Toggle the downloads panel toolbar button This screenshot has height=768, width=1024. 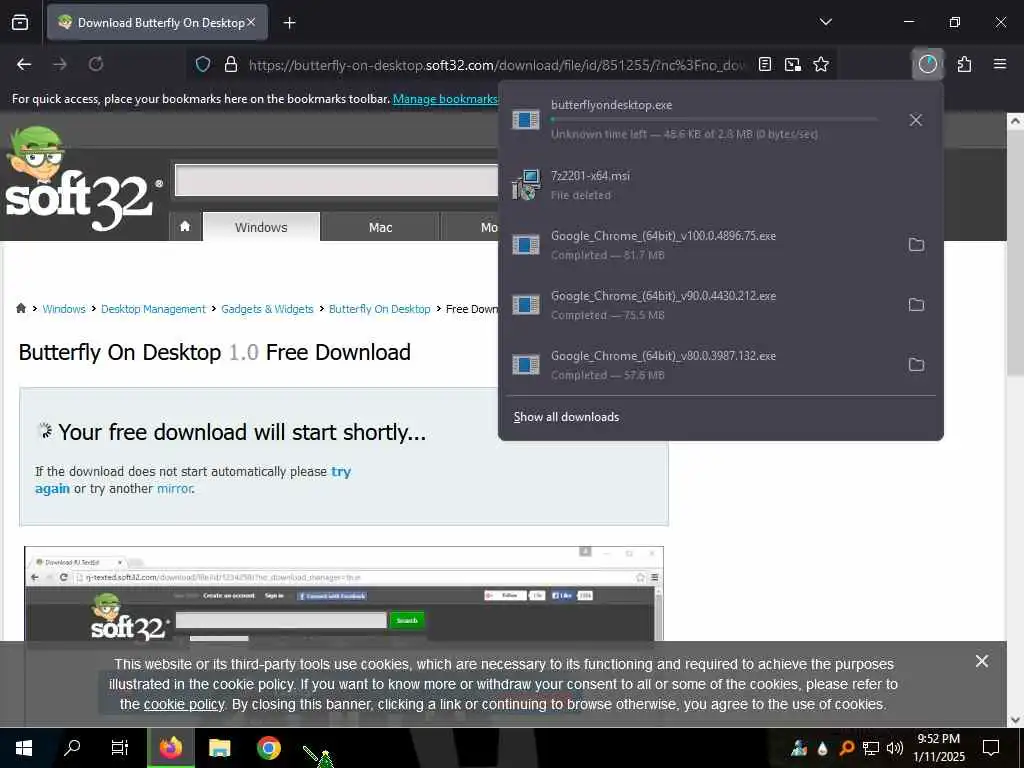coord(927,64)
